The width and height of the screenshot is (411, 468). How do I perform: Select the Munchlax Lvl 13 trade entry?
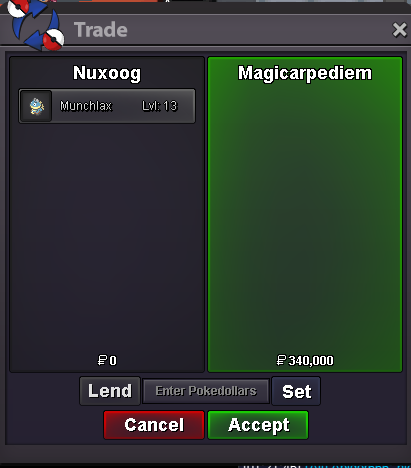[x=107, y=106]
